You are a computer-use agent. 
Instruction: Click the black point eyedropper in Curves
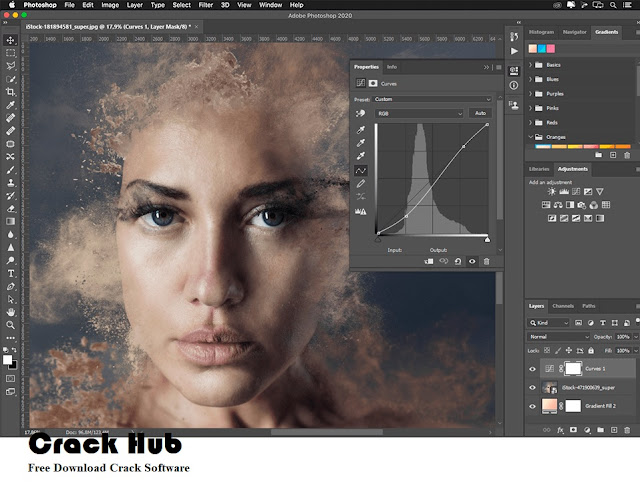point(361,130)
